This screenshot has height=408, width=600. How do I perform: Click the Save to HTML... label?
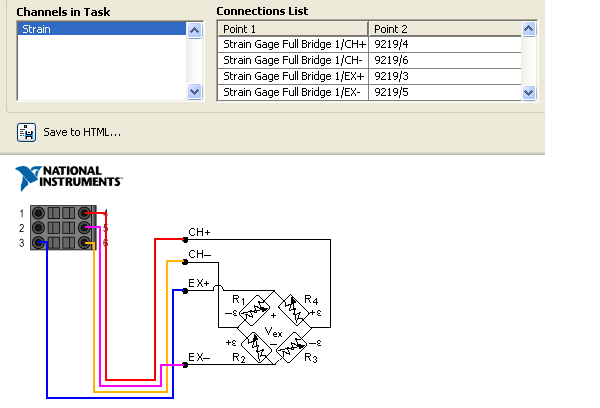[x=82, y=132]
